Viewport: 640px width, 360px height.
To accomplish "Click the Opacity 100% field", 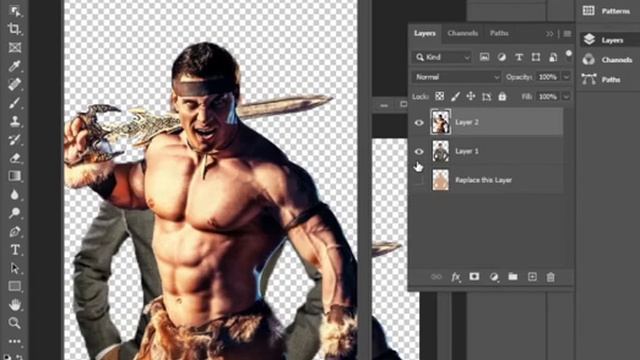I will point(548,77).
